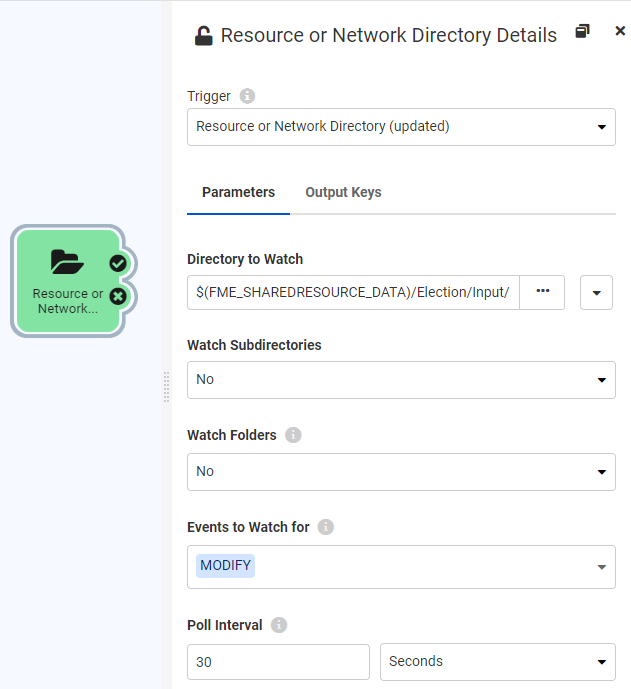Viewport: 631px width, 689px height.
Task: Click the Watch Subdirectories label
Action: click(x=254, y=345)
